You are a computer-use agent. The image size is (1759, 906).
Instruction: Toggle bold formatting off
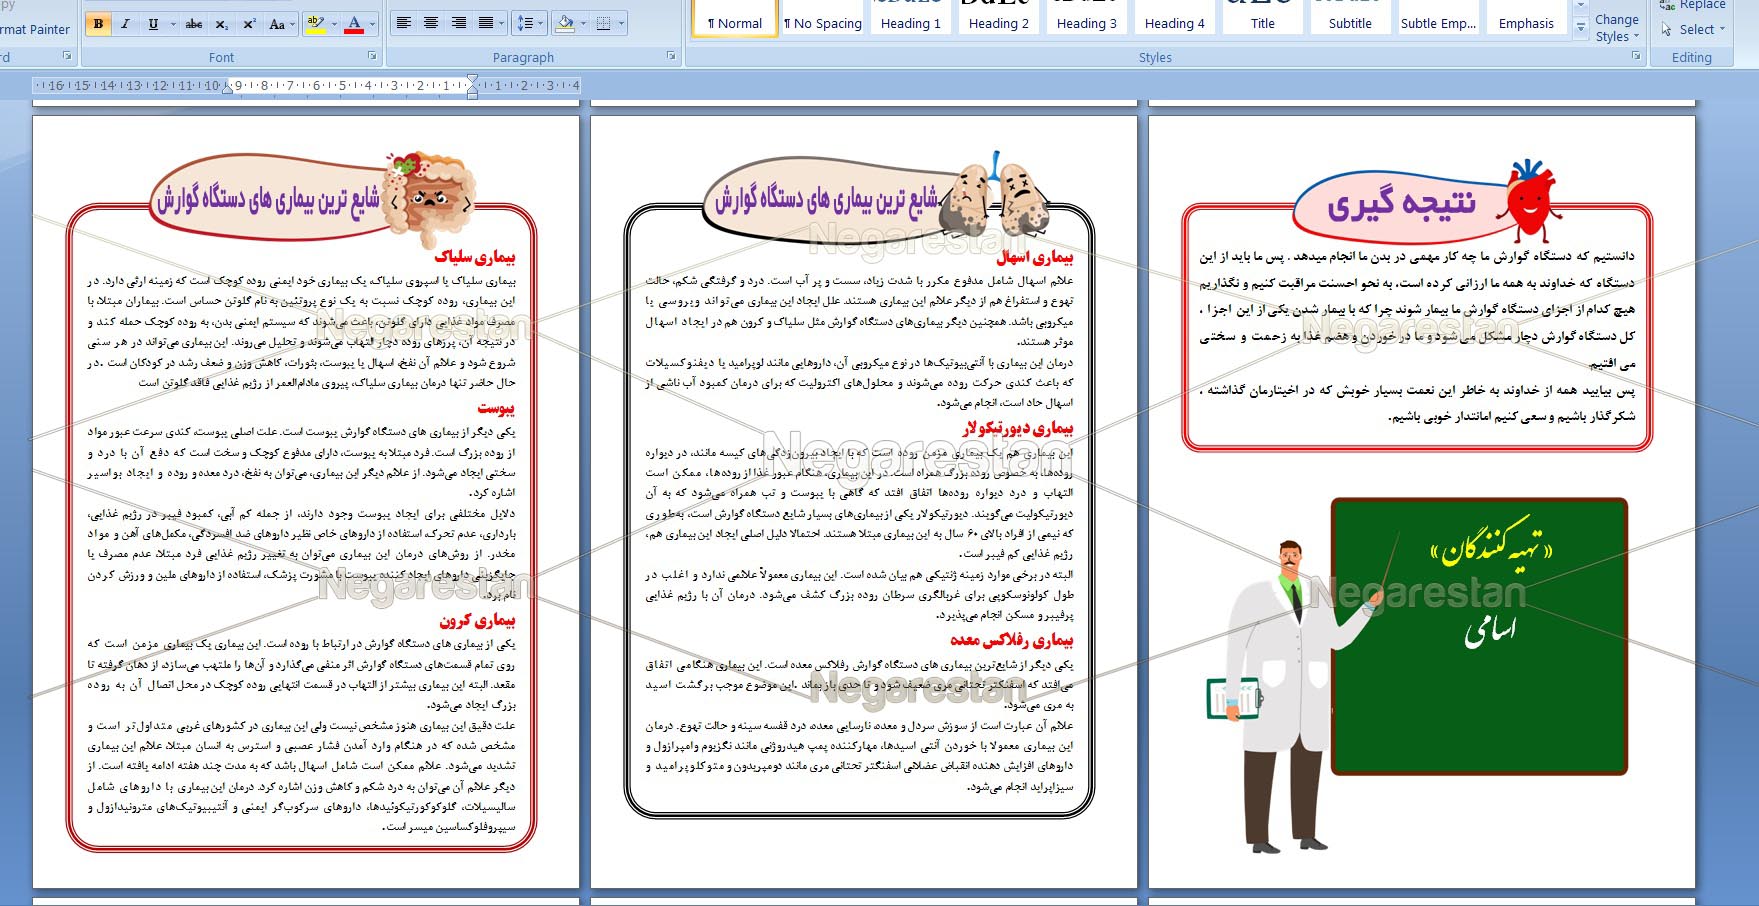click(x=98, y=24)
